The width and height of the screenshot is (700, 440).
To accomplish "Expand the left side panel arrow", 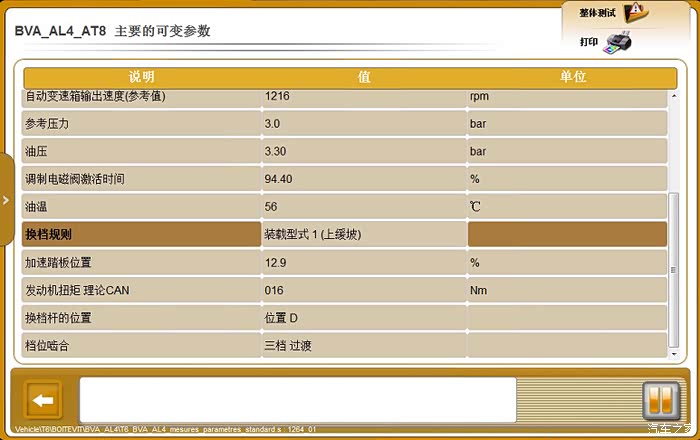I will pyautogui.click(x=5, y=199).
